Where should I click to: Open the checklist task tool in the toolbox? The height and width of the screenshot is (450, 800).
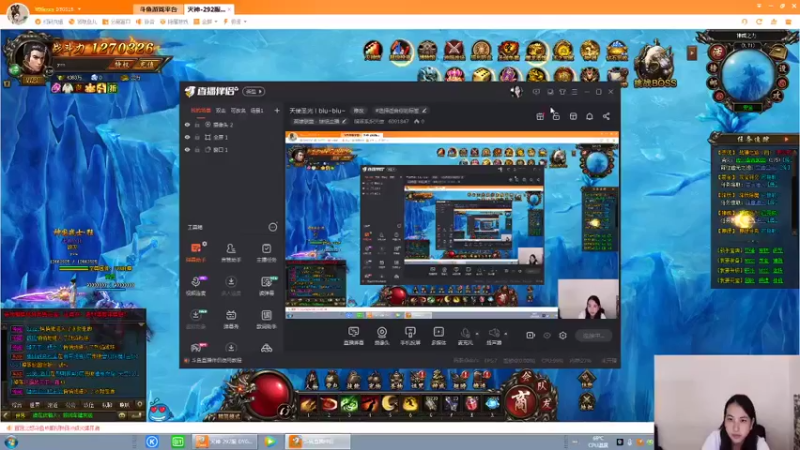tap(266, 252)
